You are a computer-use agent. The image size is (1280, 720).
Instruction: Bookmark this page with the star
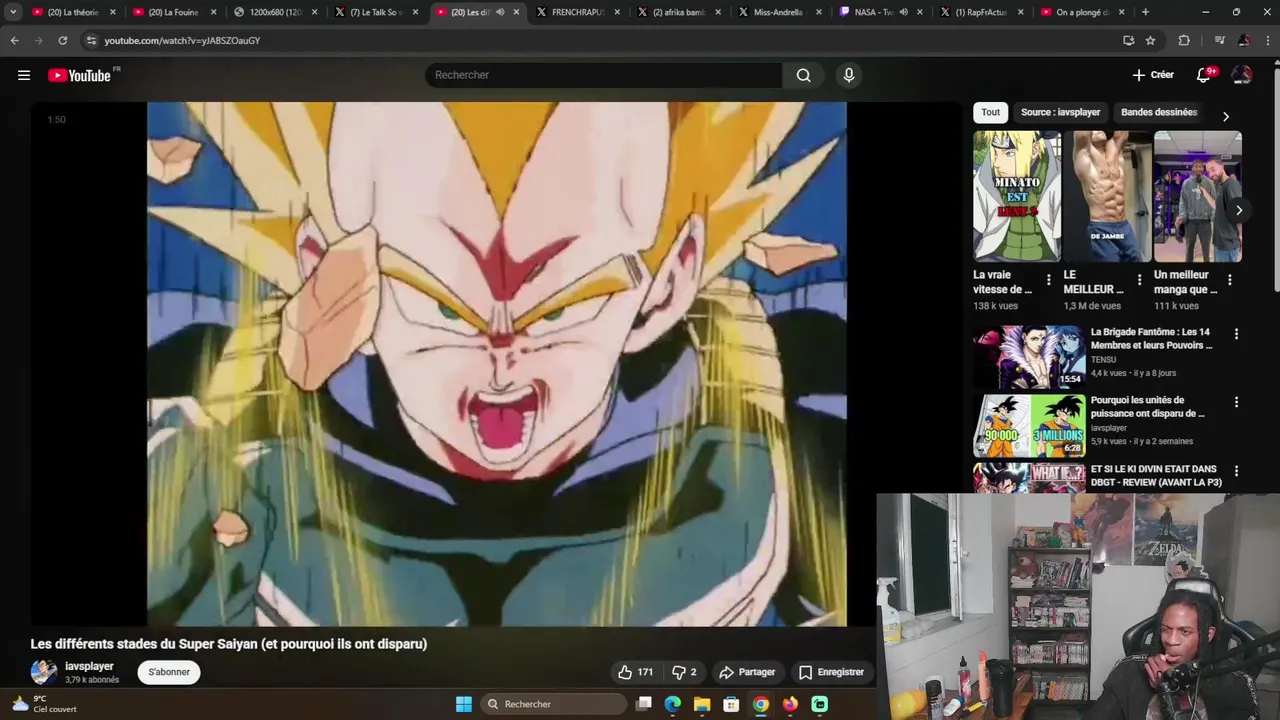point(1150,40)
